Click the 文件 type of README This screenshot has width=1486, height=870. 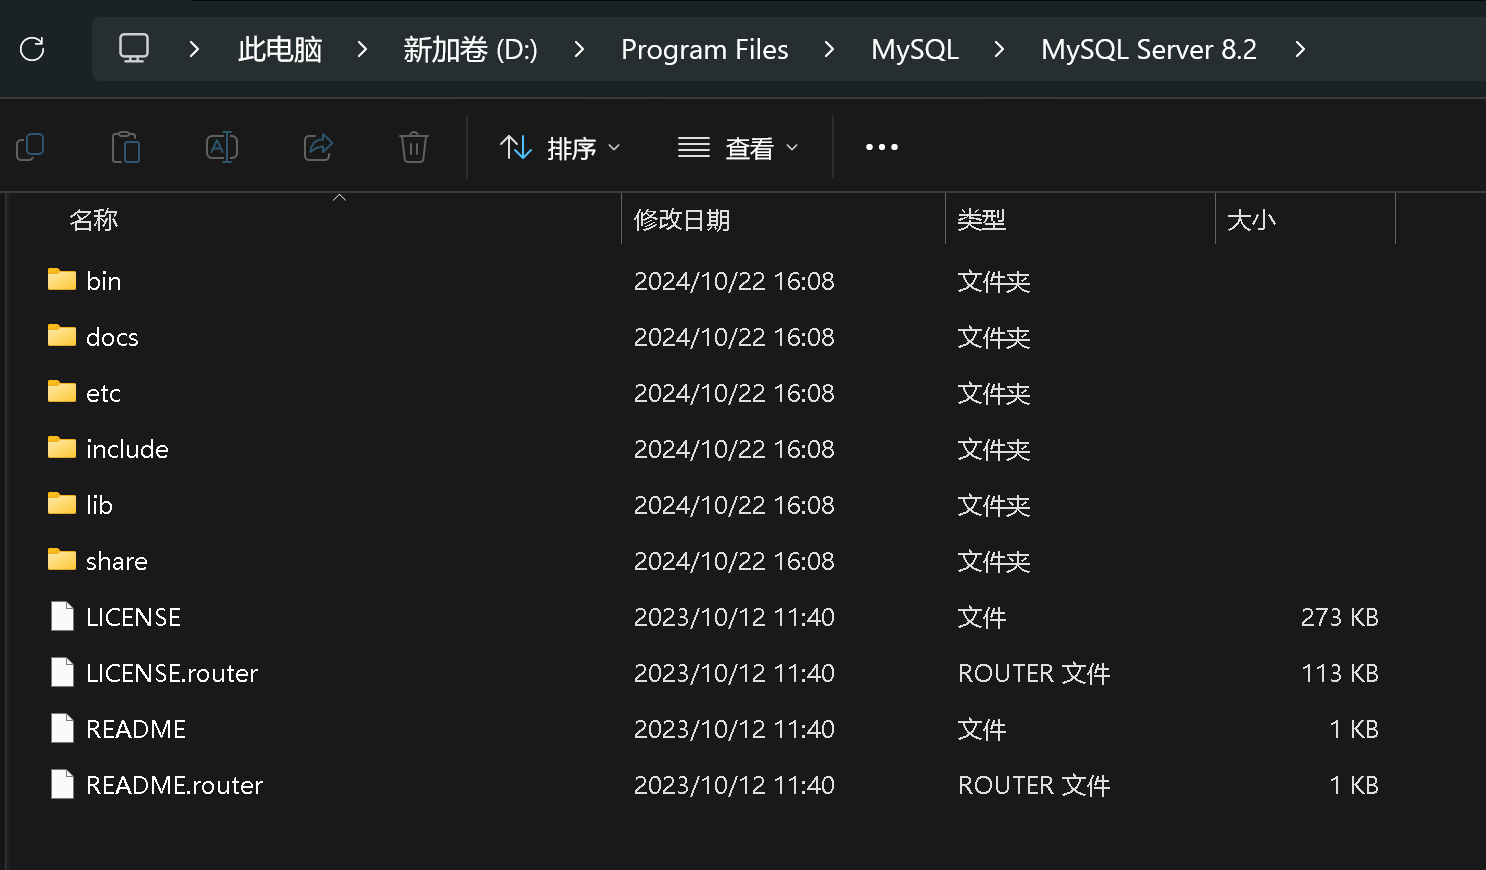click(x=982, y=729)
